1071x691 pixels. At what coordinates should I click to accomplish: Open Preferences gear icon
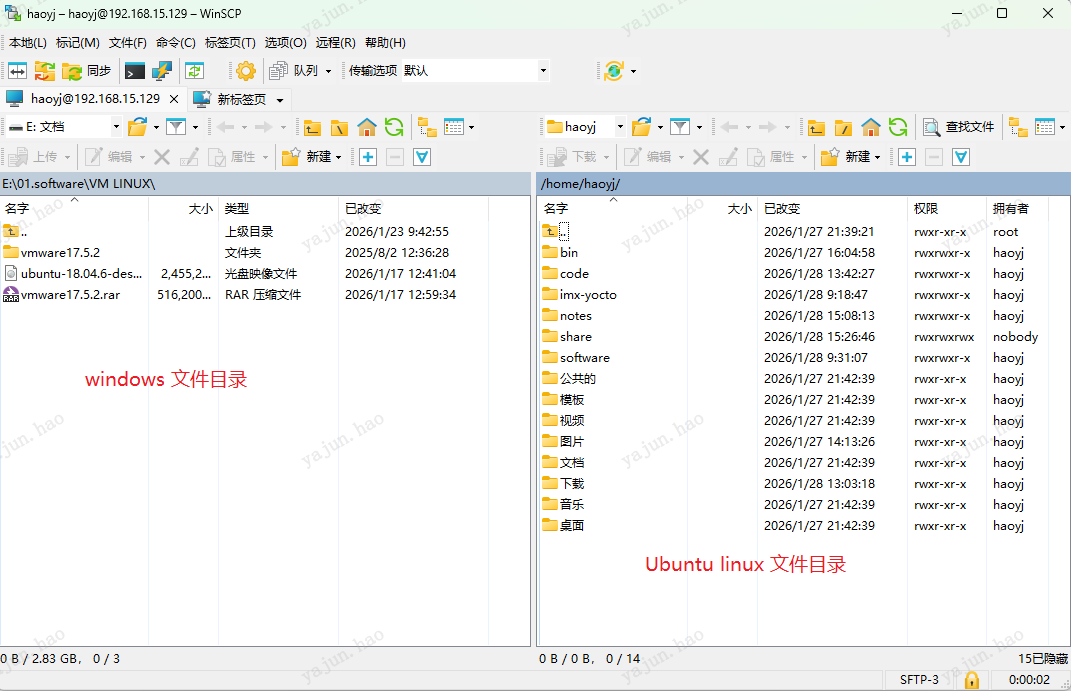[x=246, y=70]
